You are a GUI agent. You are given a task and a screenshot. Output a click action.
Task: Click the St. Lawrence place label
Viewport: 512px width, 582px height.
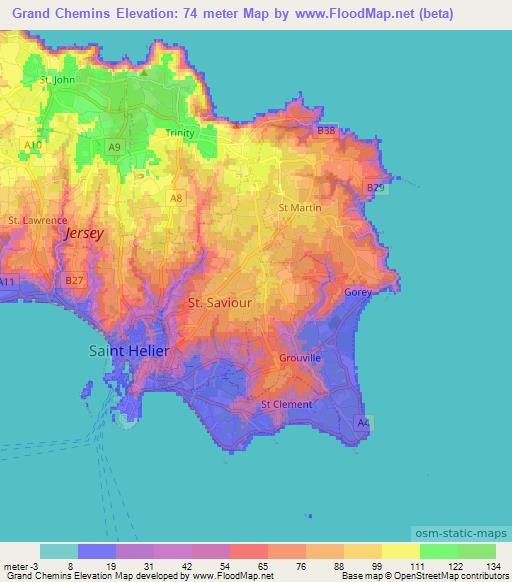tap(37, 220)
